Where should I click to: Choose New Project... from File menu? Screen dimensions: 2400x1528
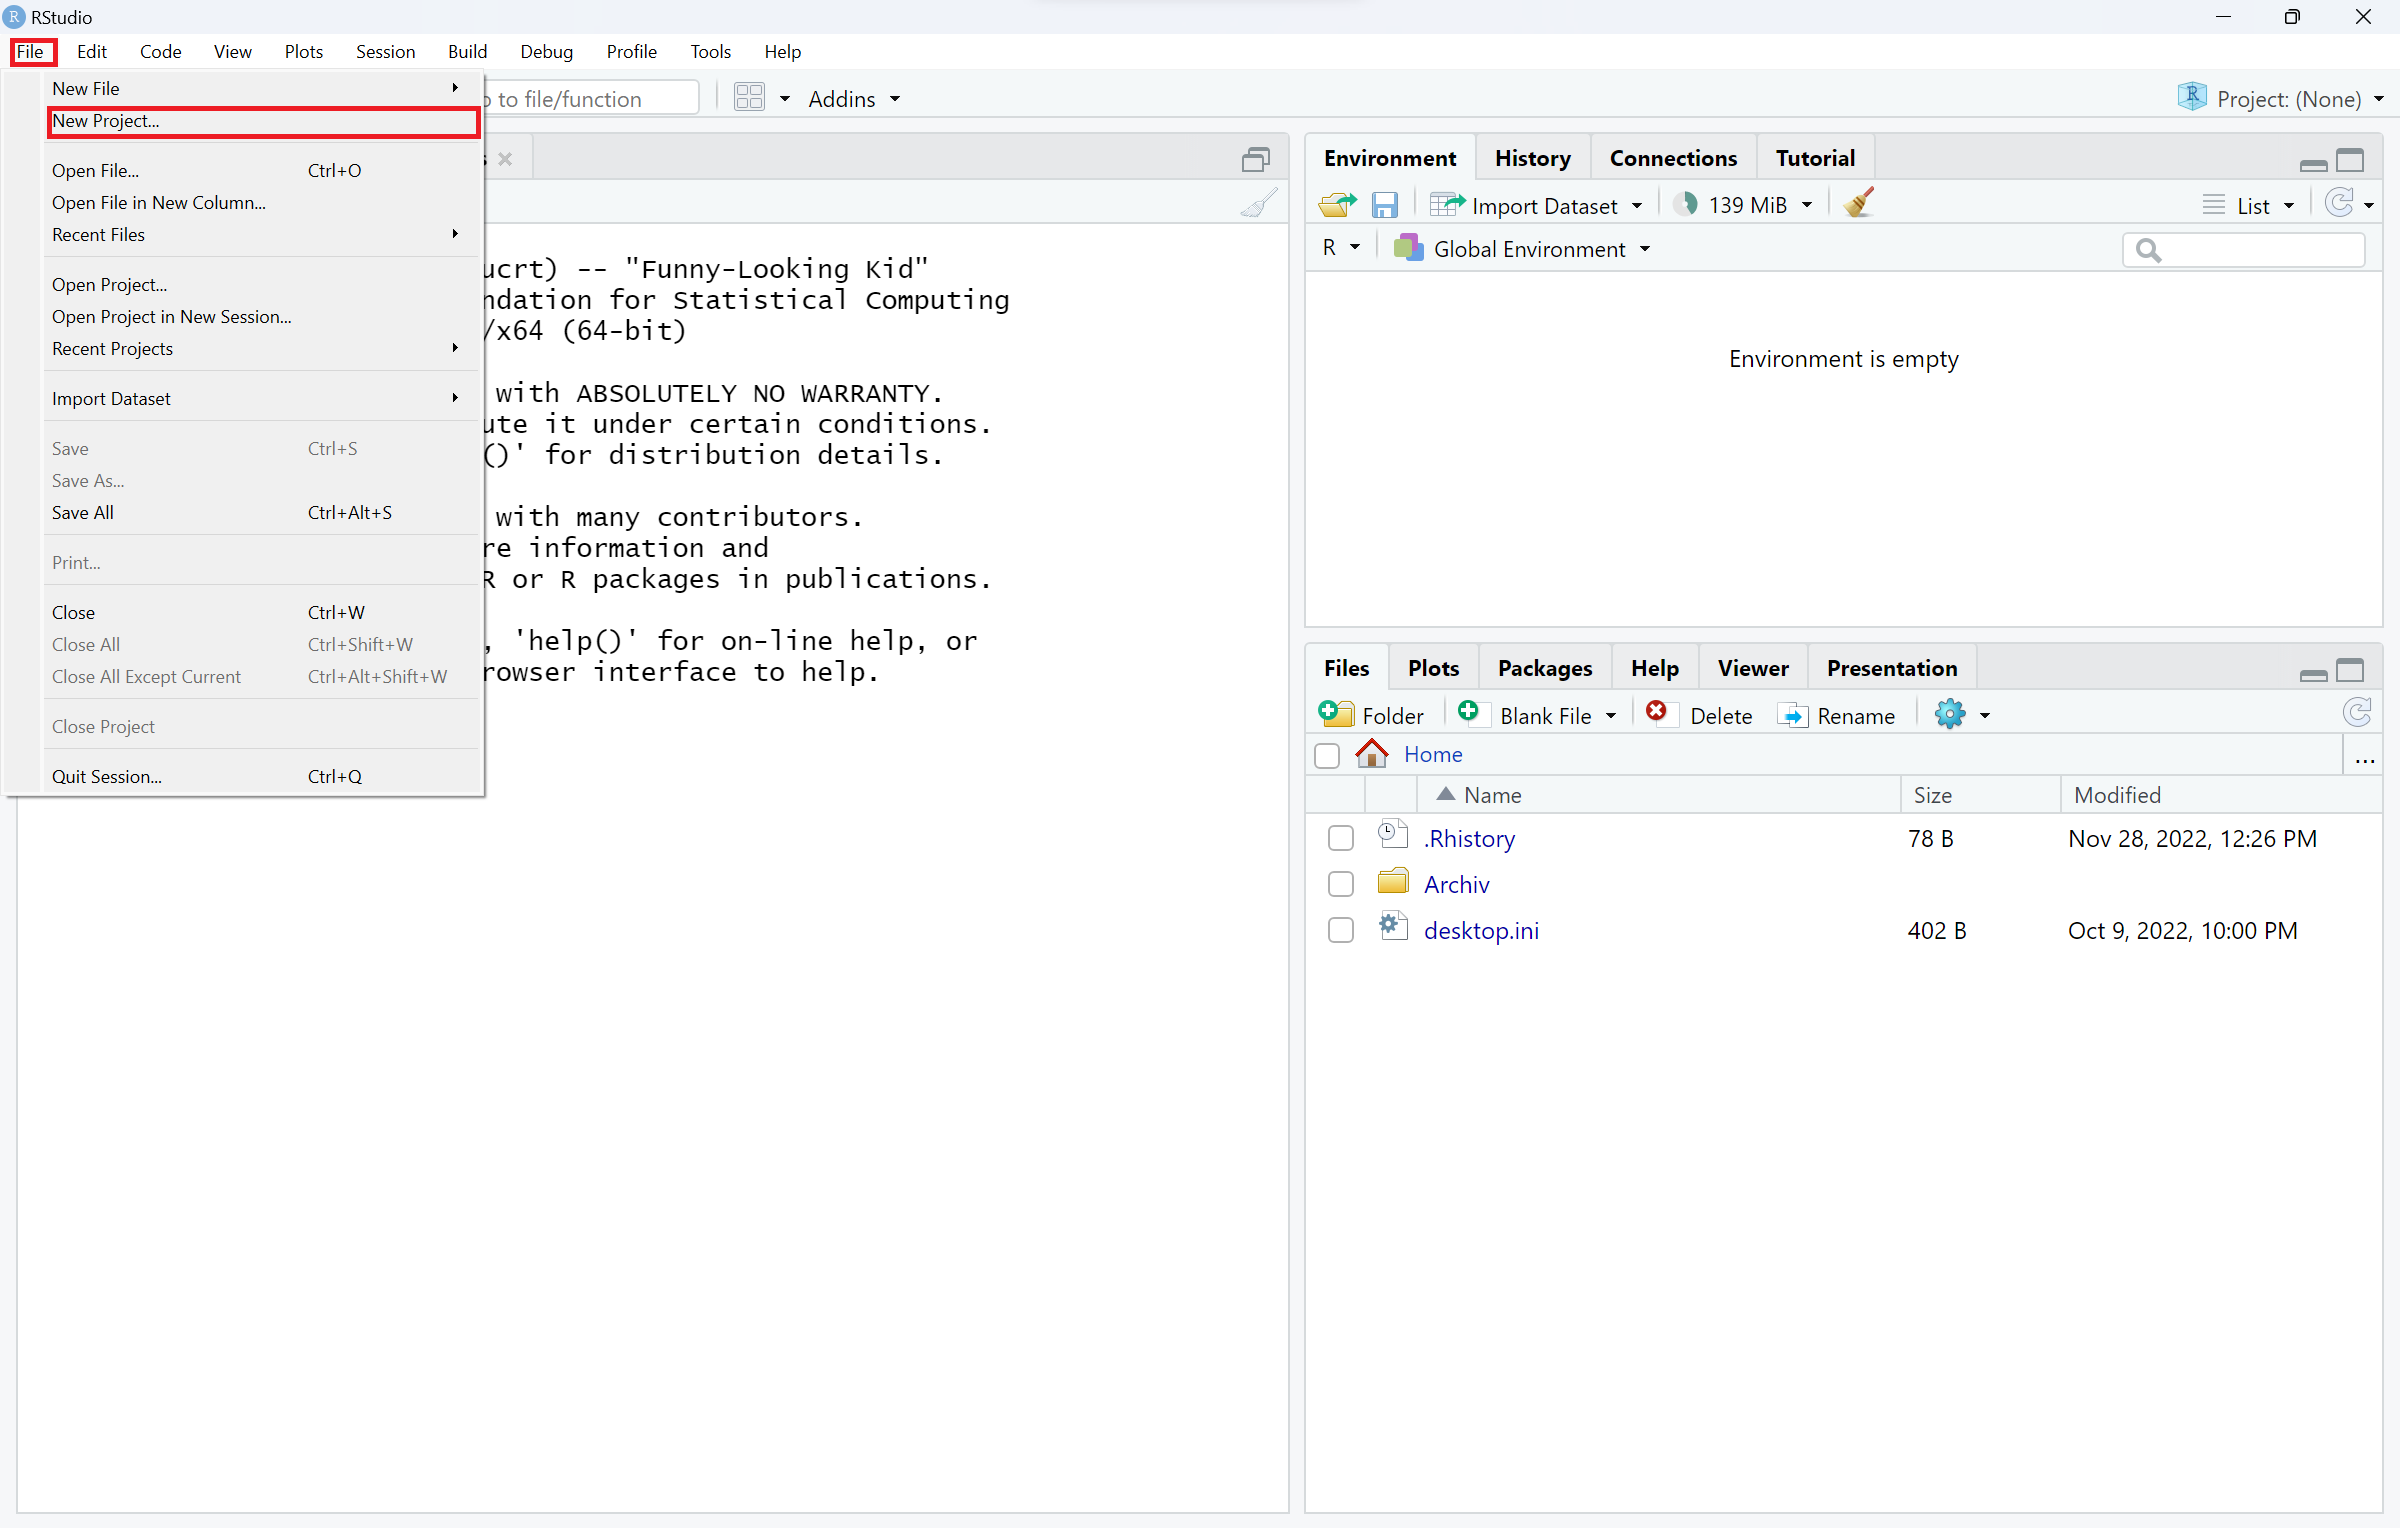[x=105, y=121]
